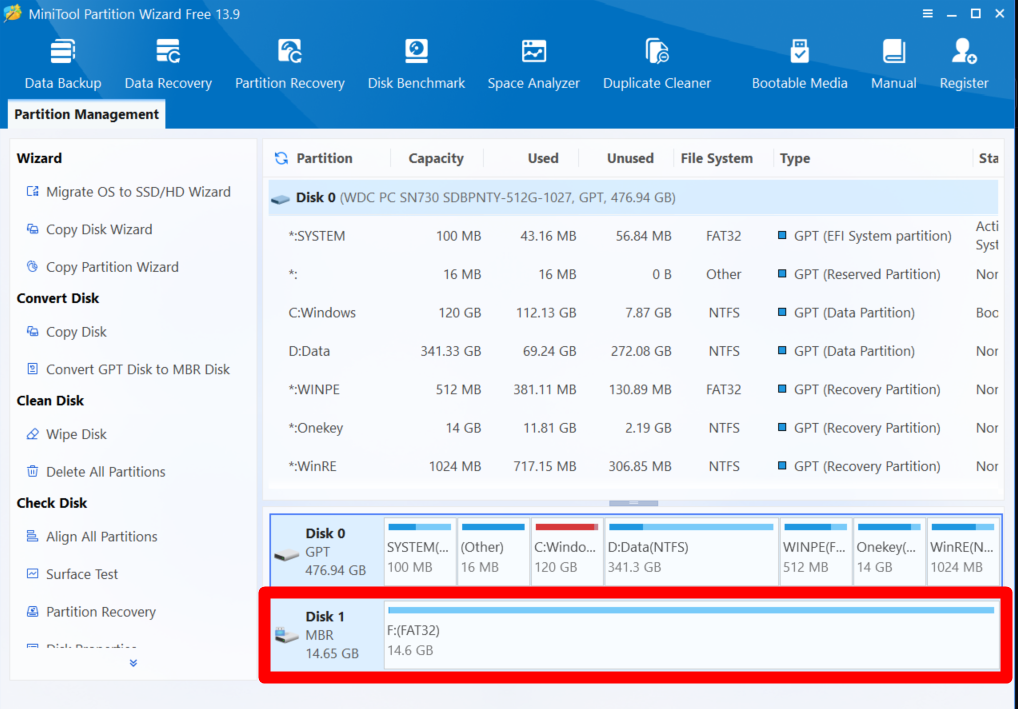This screenshot has height=709, width=1018.
Task: Select Align All Partitions
Action: coord(92,537)
